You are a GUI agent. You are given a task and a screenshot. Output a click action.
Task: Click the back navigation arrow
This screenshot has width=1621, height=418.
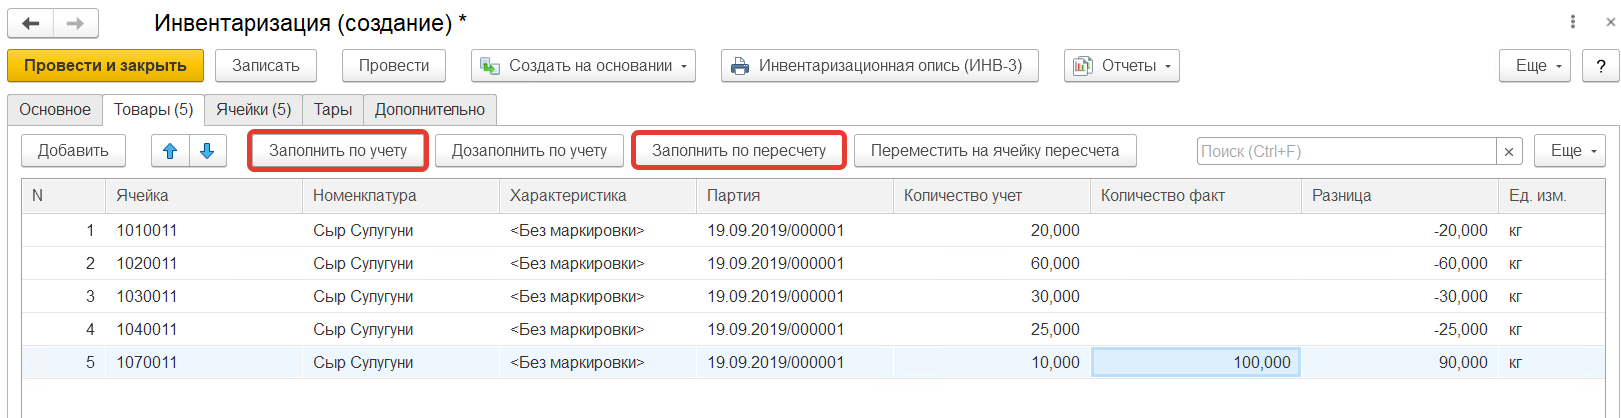coord(31,23)
